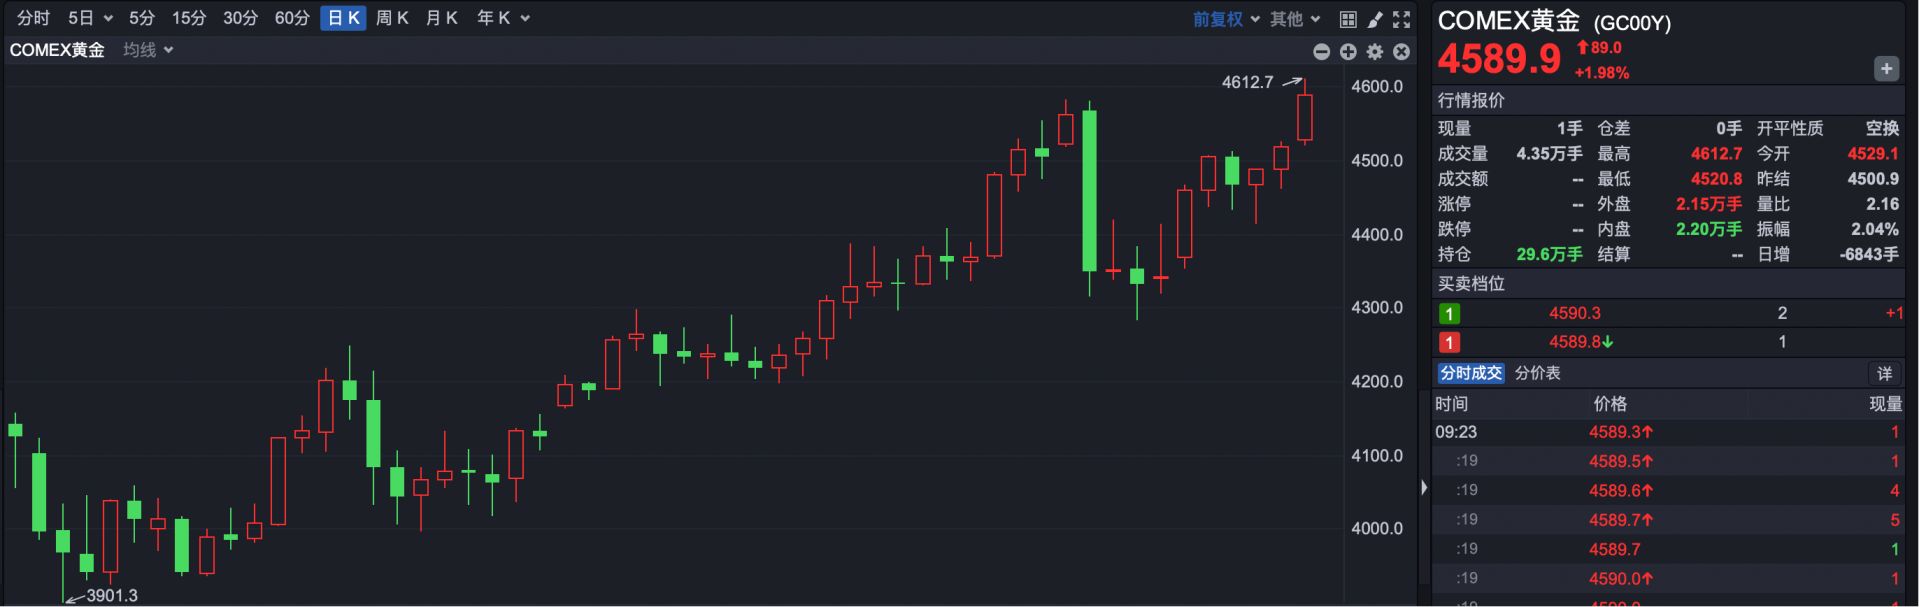
Task: Click the 持仓 value 29.6万手
Action: 1549,254
